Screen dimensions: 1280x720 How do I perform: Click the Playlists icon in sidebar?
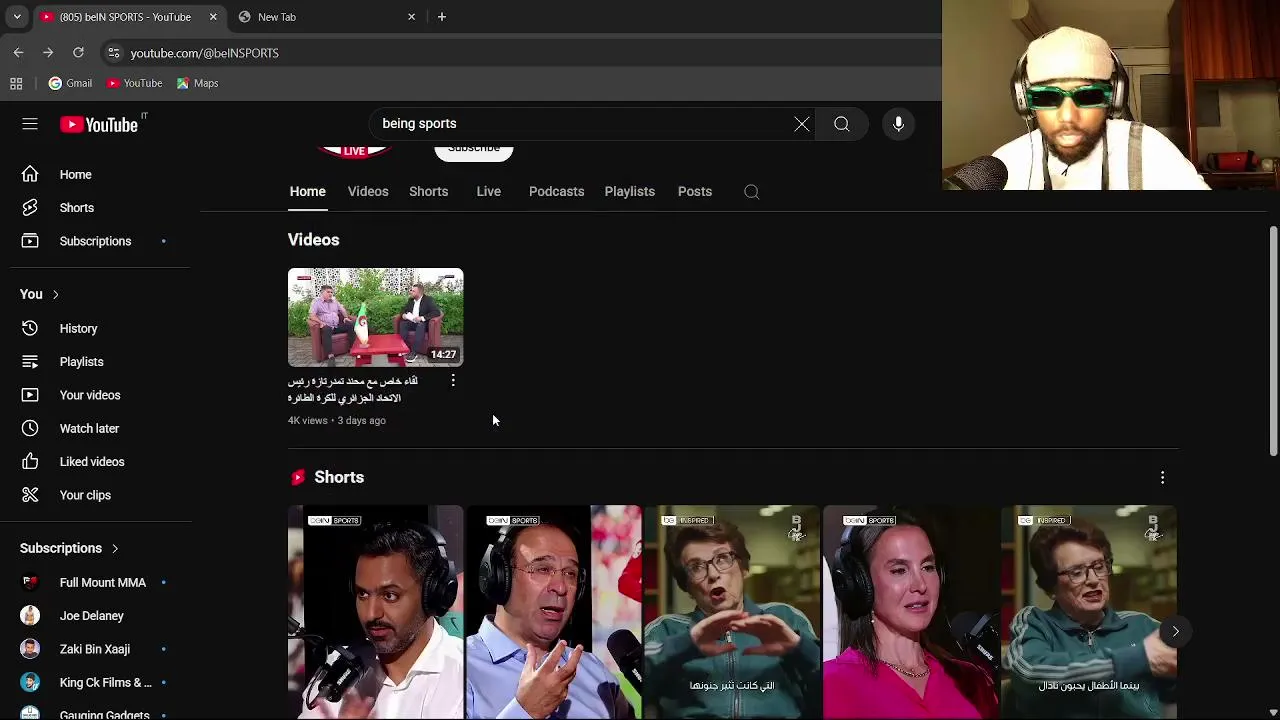pos(30,362)
